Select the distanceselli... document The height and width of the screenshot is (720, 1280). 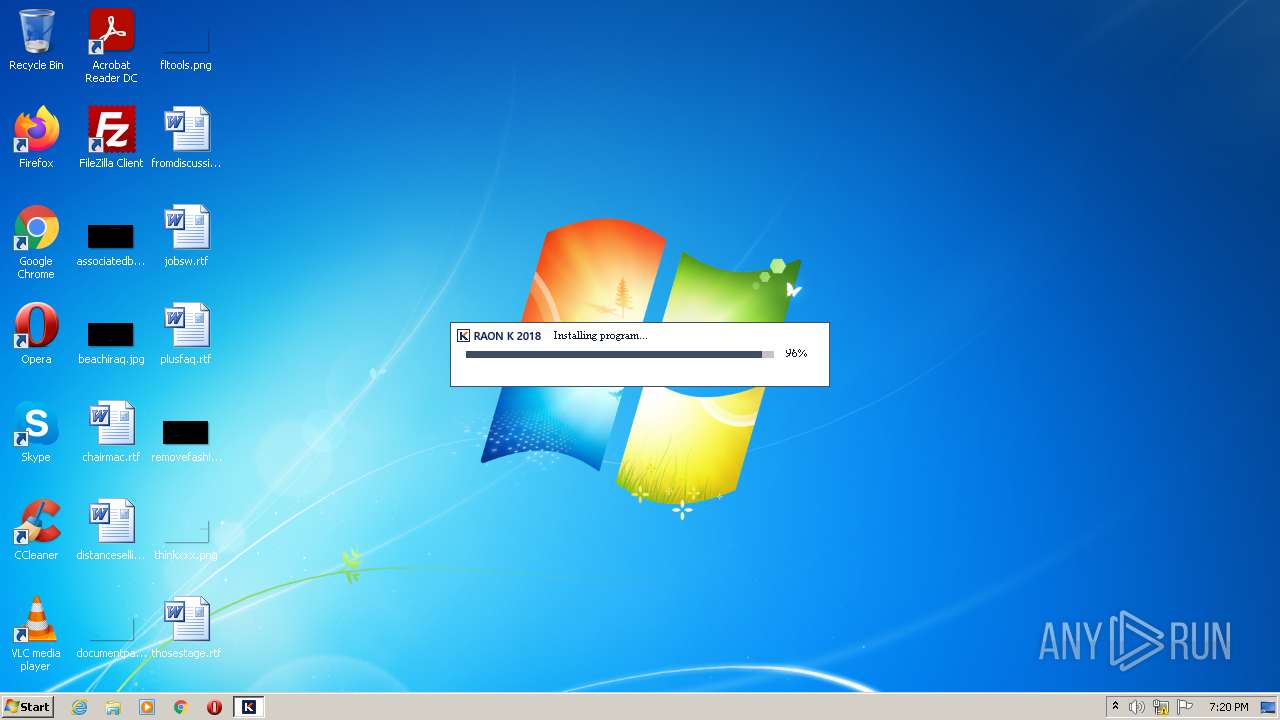click(x=111, y=530)
